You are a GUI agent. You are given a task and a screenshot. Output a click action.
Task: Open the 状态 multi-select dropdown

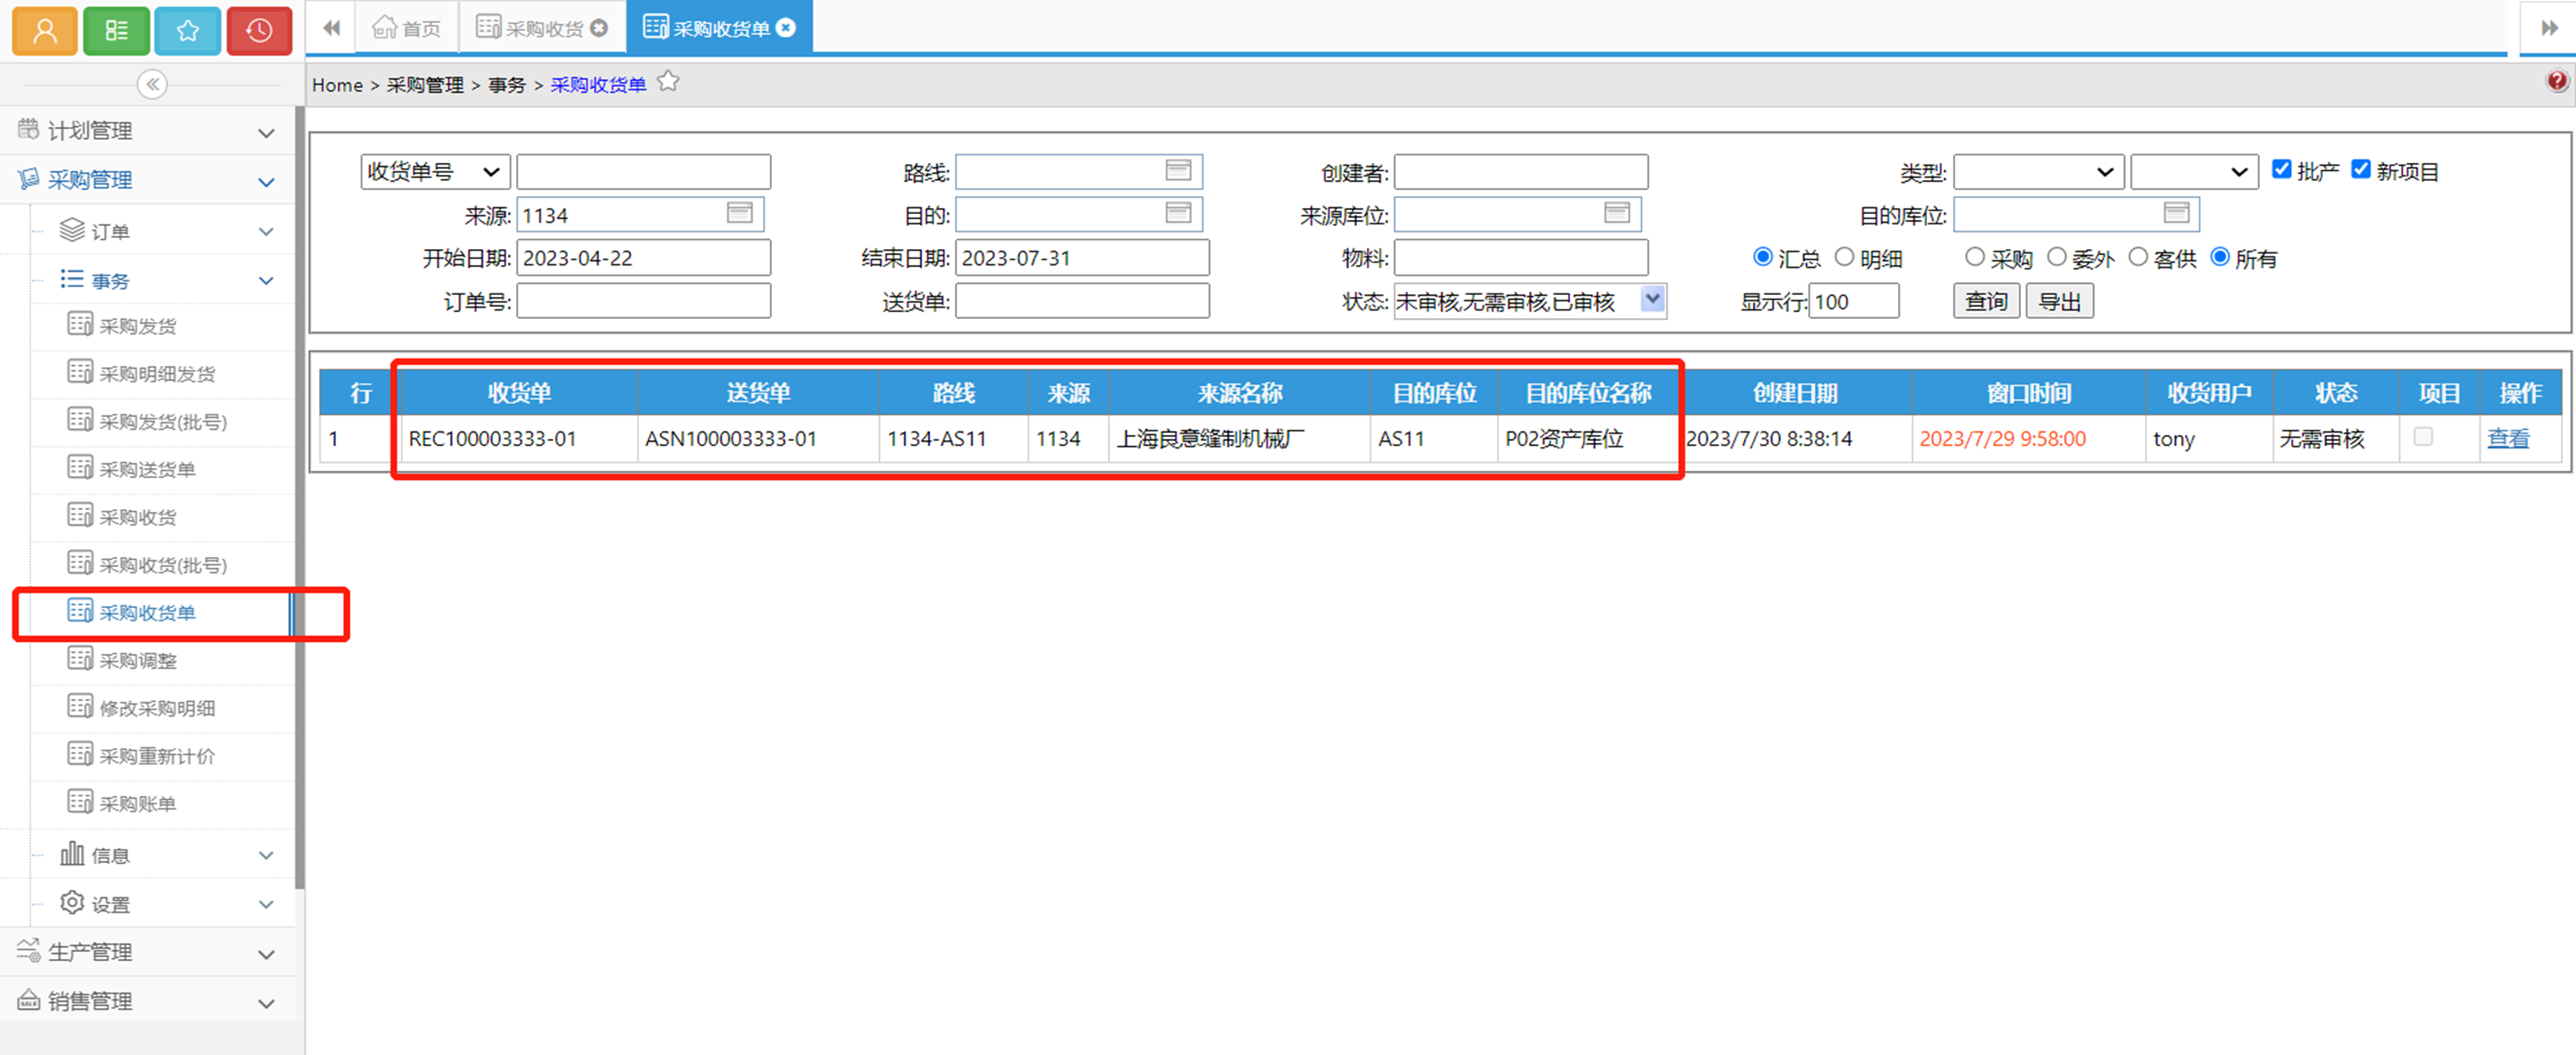[1653, 299]
